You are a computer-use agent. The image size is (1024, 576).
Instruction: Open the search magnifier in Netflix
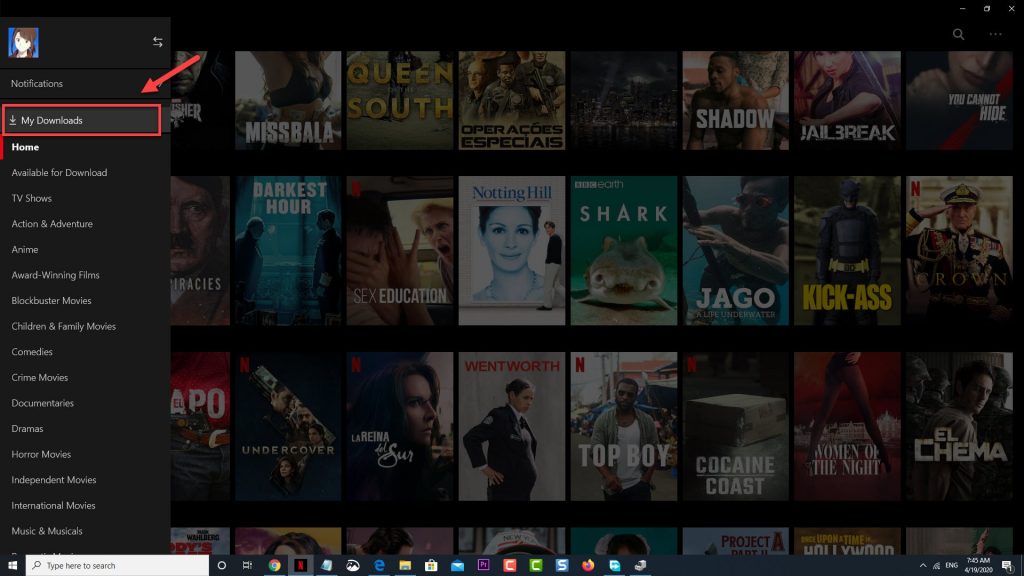tap(958, 34)
